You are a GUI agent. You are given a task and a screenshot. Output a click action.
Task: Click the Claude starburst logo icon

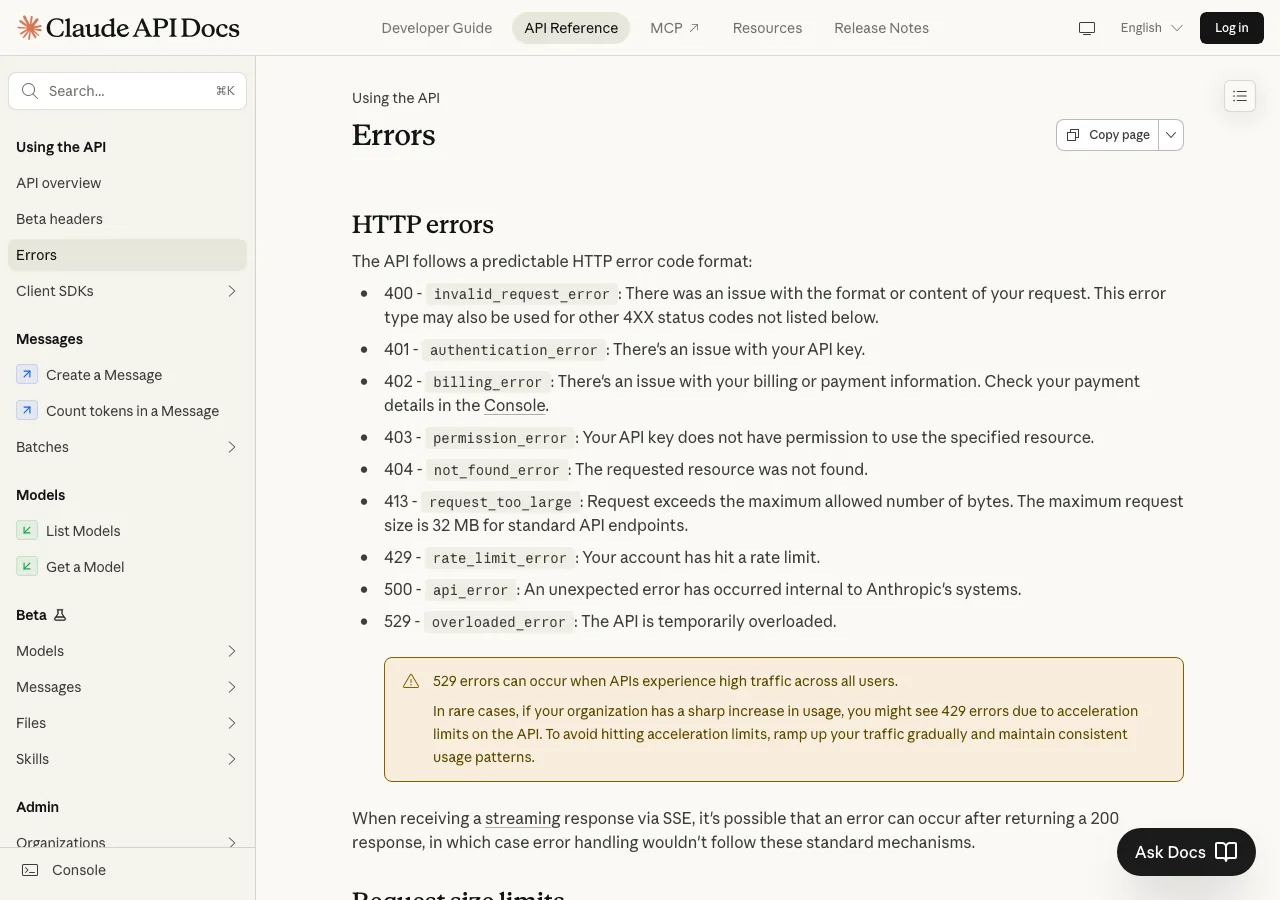click(30, 28)
